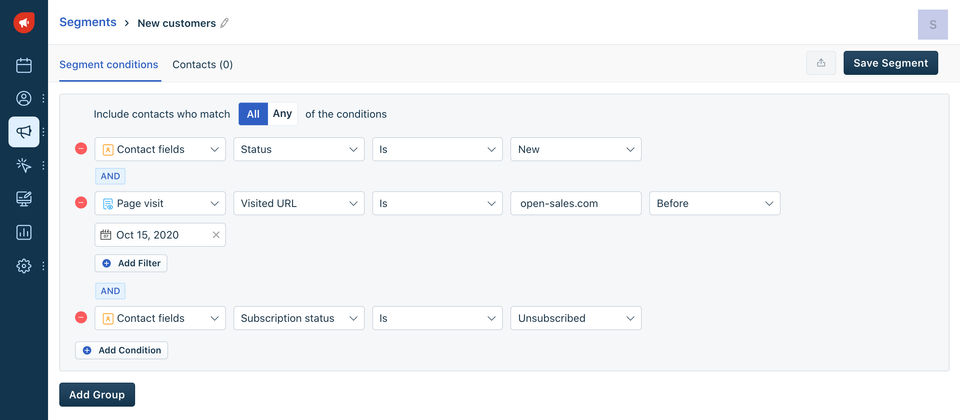Open the Before time filter dropdown
The image size is (960, 420).
coord(714,203)
